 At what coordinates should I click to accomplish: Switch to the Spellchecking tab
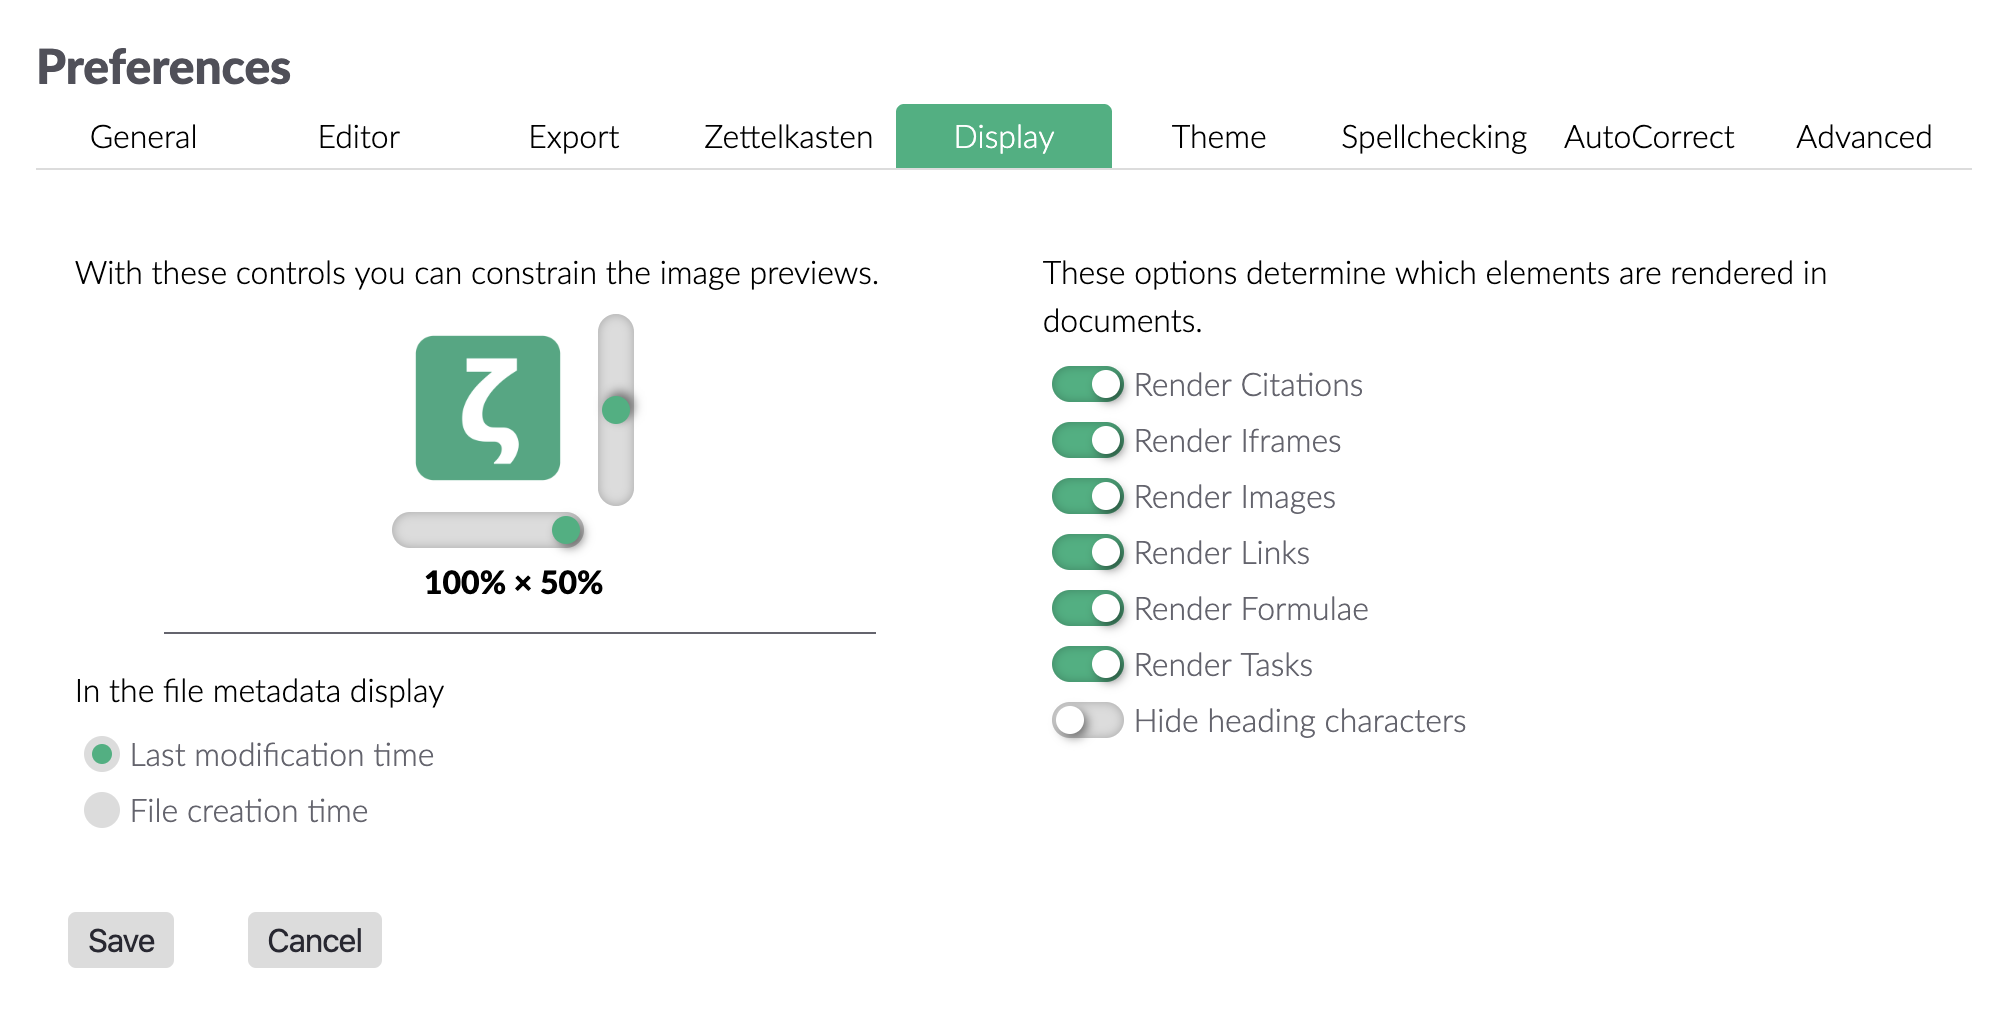tap(1434, 137)
